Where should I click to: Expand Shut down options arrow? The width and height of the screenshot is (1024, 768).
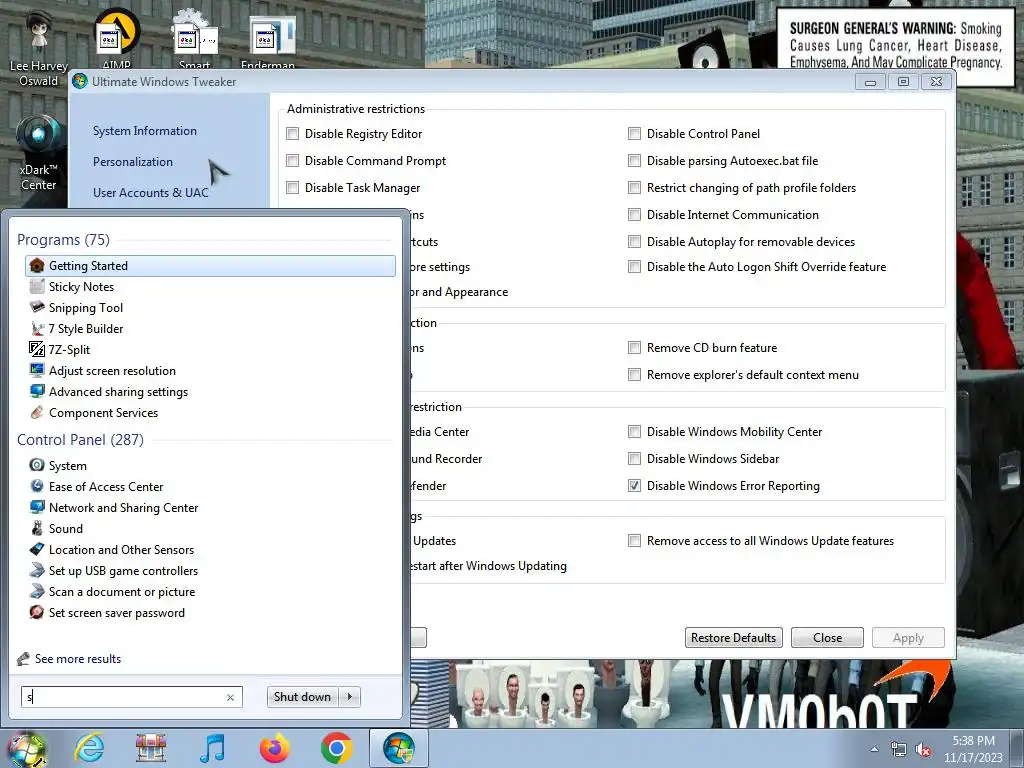click(x=350, y=697)
